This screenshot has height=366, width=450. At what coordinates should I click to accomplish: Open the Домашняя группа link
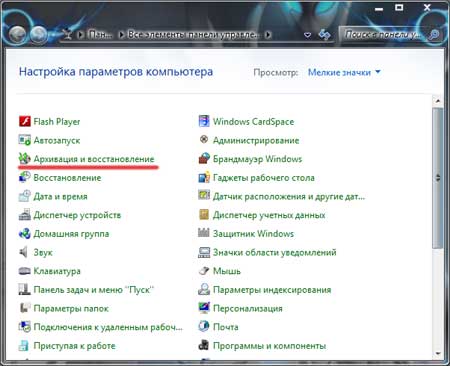[71, 234]
